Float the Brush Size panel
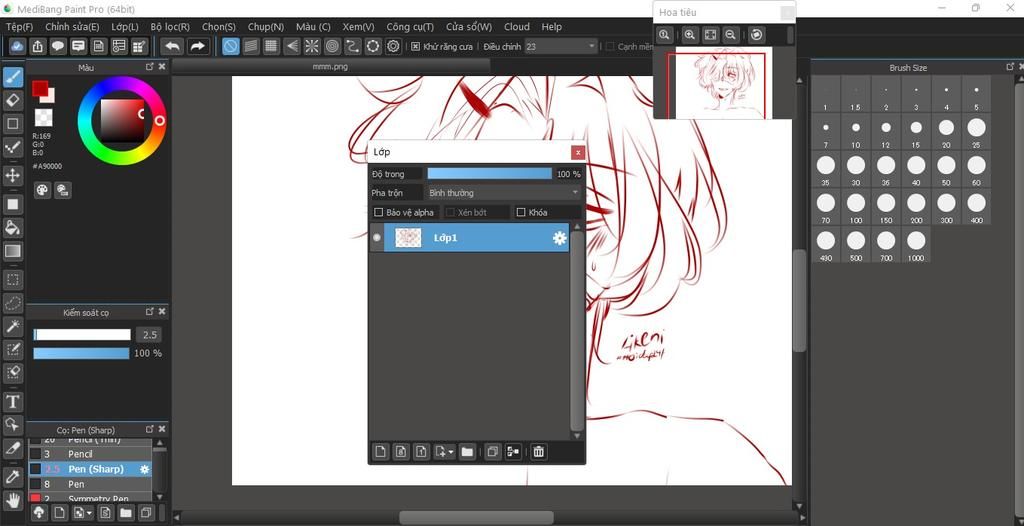This screenshot has height=526, width=1024. [x=1010, y=67]
